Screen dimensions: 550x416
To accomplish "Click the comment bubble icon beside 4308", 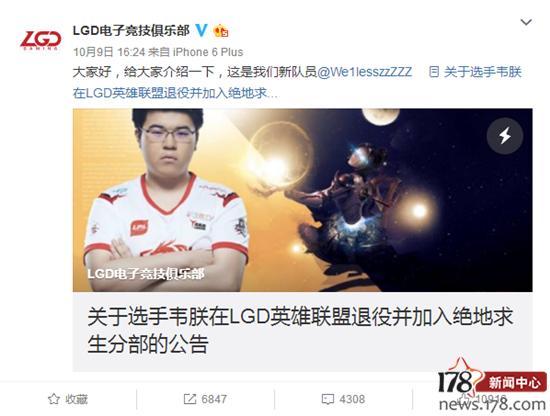I will tap(328, 399).
